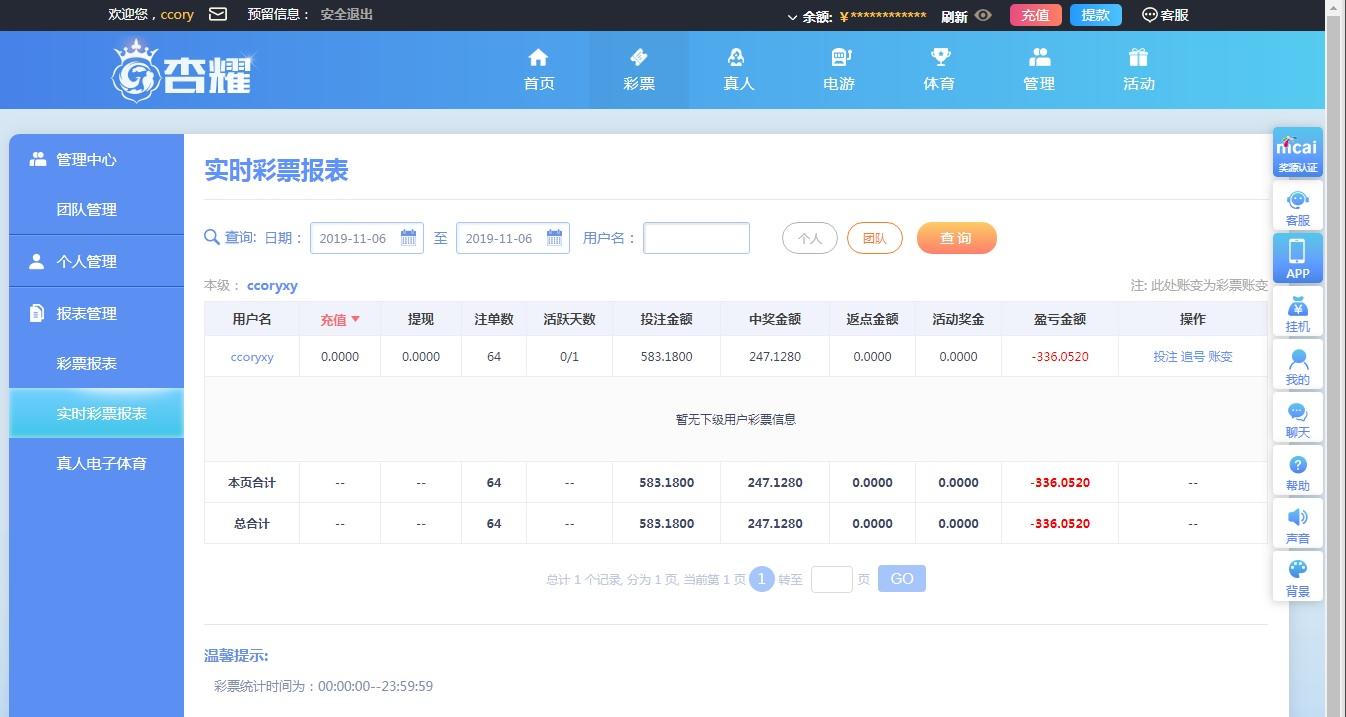Click the 杏耀 site logo
Screen dimensions: 1346x717
coord(182,70)
